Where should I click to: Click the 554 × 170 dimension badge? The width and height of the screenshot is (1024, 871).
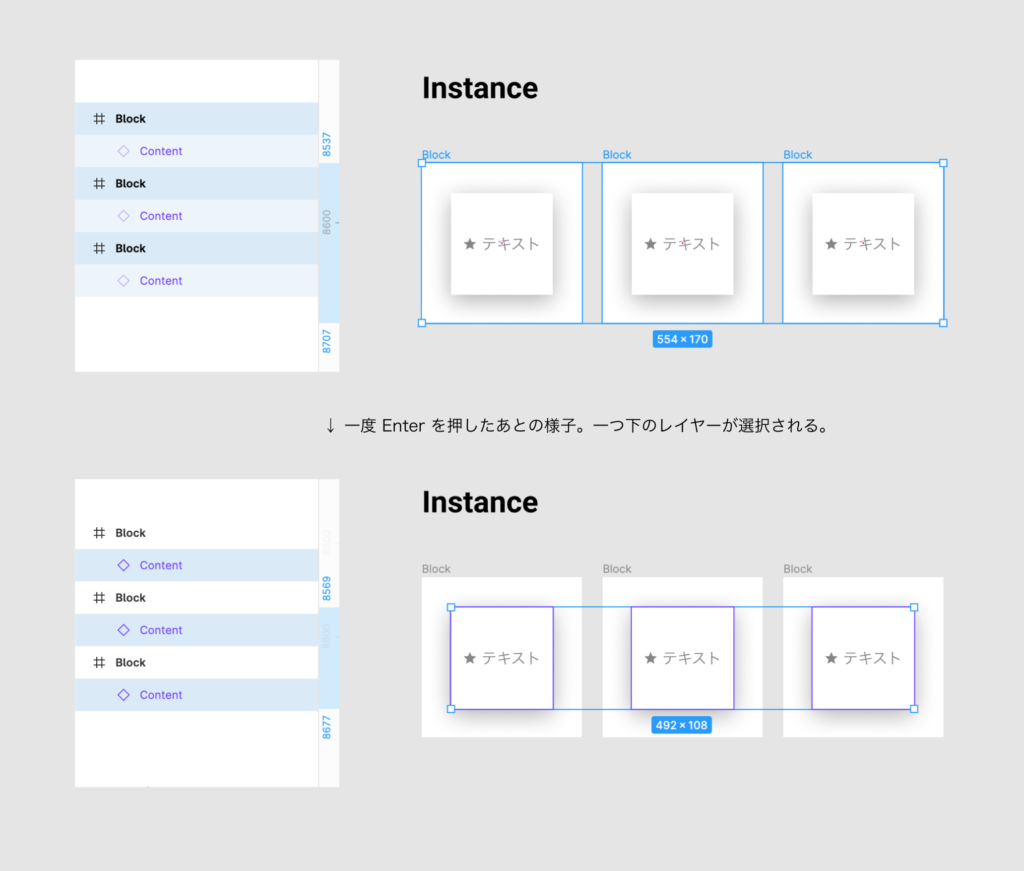[x=682, y=339]
